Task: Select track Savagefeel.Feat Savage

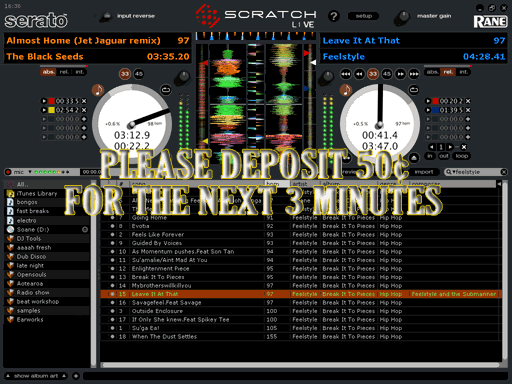Action: pos(300,302)
